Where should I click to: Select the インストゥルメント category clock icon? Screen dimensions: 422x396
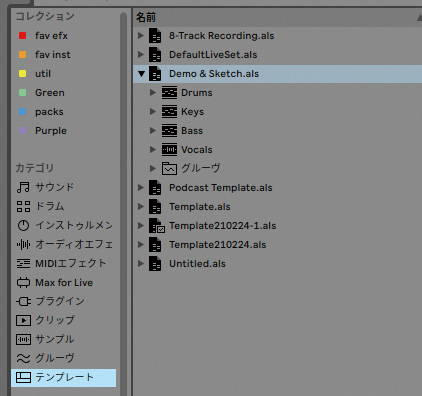[x=23, y=225]
